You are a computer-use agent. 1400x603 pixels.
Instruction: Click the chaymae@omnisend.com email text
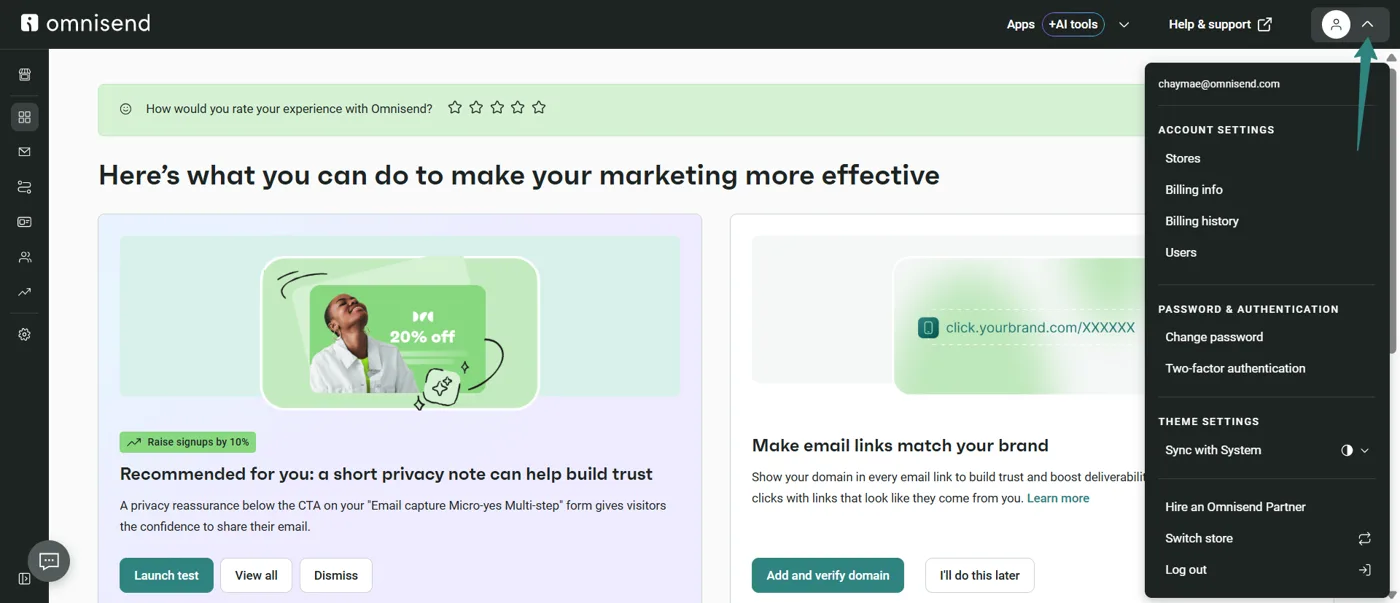point(1219,84)
